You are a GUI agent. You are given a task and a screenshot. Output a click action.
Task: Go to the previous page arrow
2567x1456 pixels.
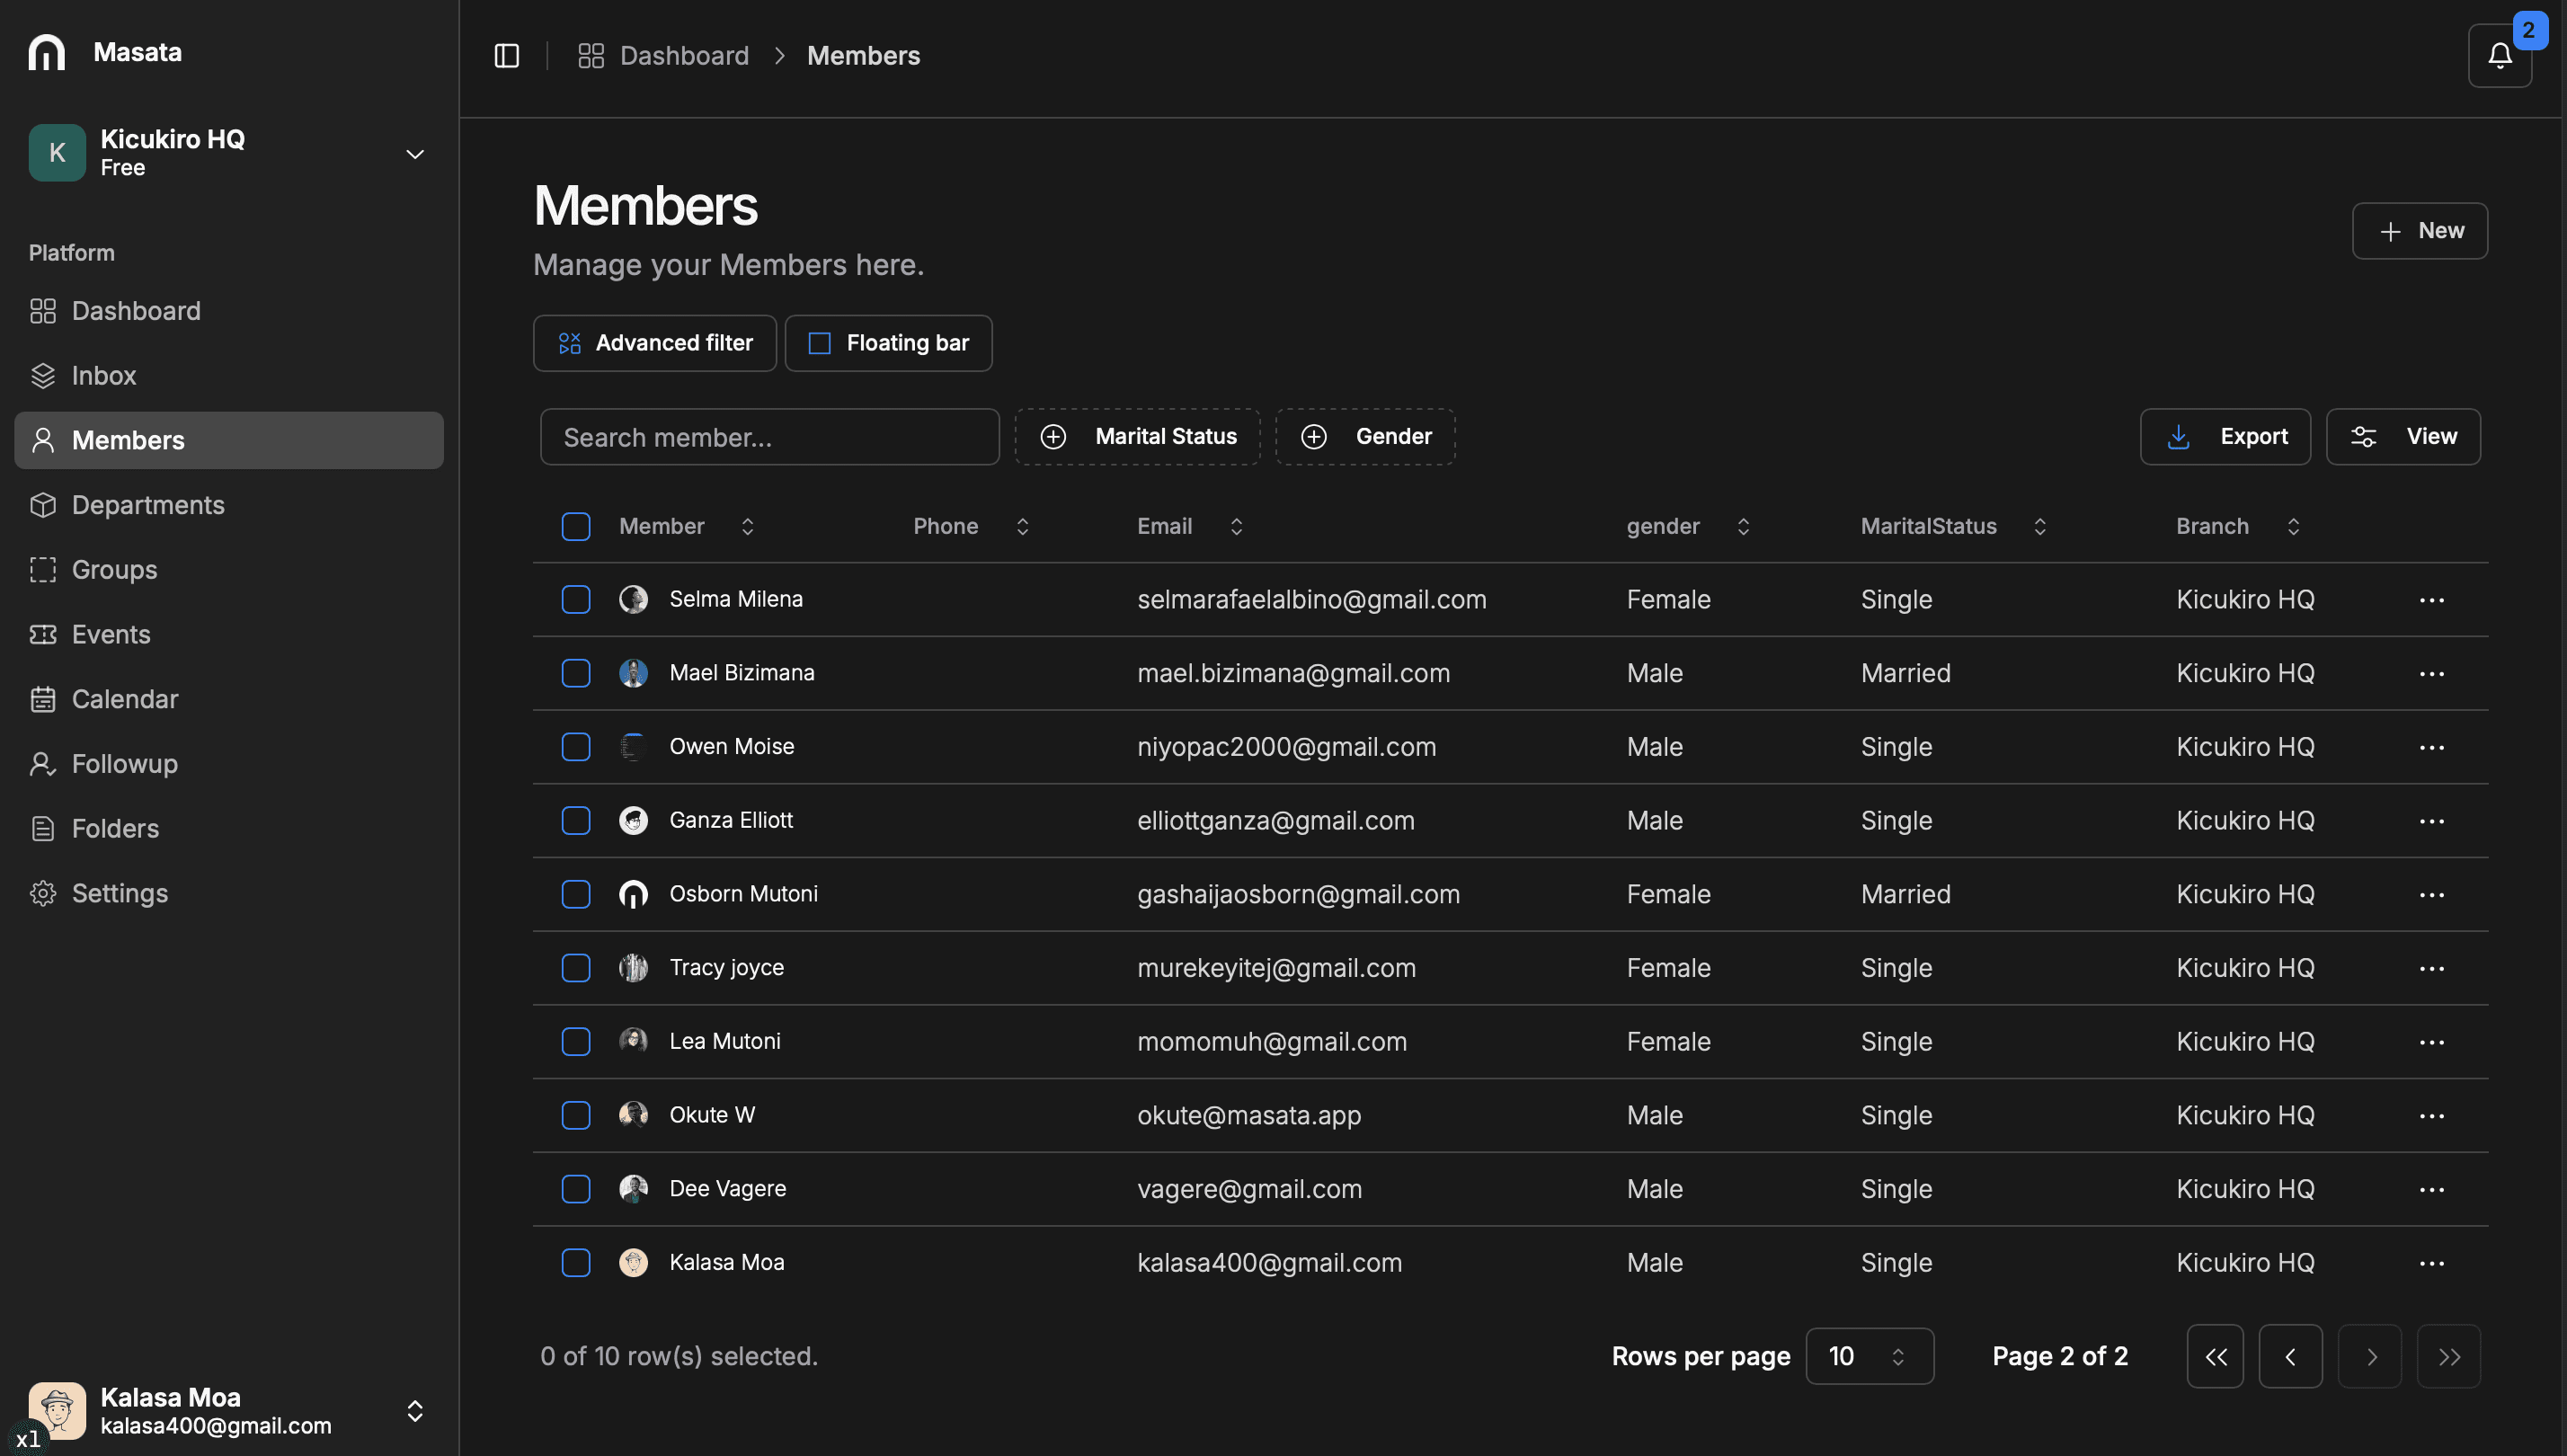[x=2290, y=1356]
